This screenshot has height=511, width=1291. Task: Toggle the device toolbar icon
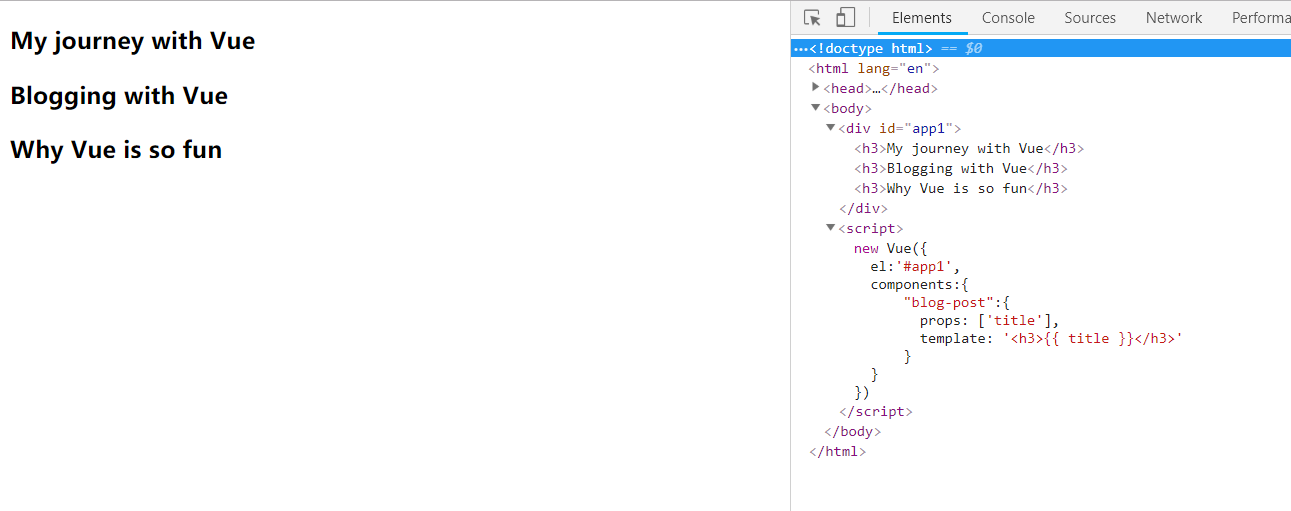tap(845, 18)
